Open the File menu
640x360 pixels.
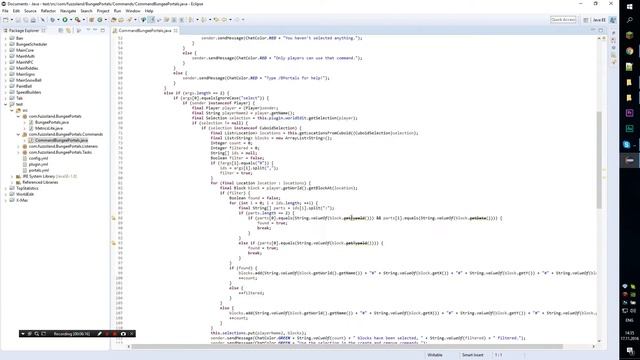click(5, 11)
